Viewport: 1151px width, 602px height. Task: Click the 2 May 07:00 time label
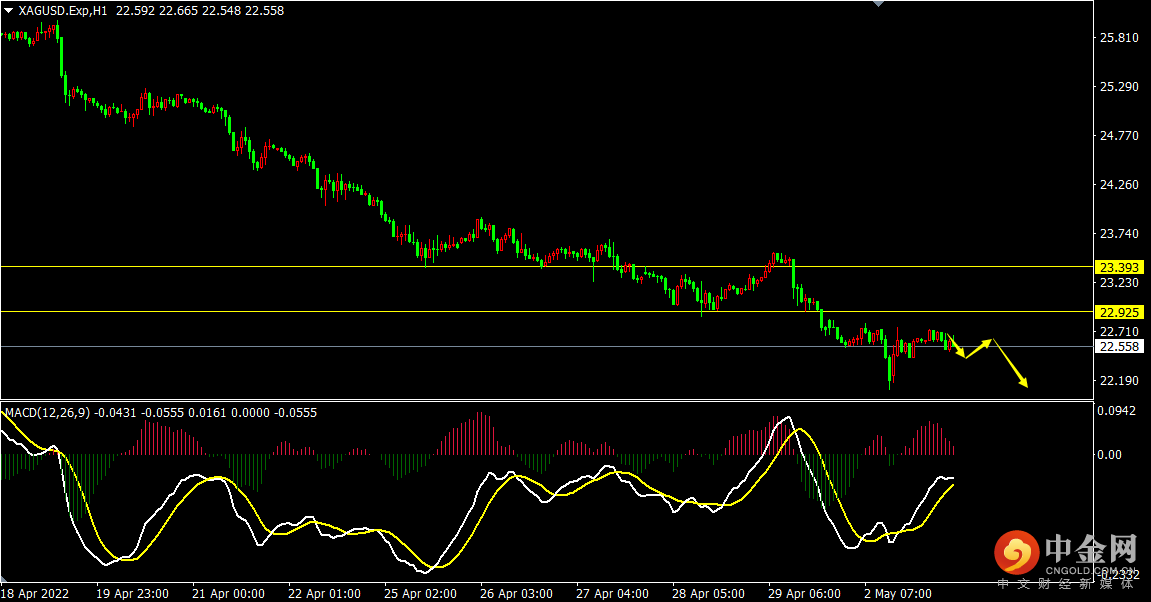898,593
